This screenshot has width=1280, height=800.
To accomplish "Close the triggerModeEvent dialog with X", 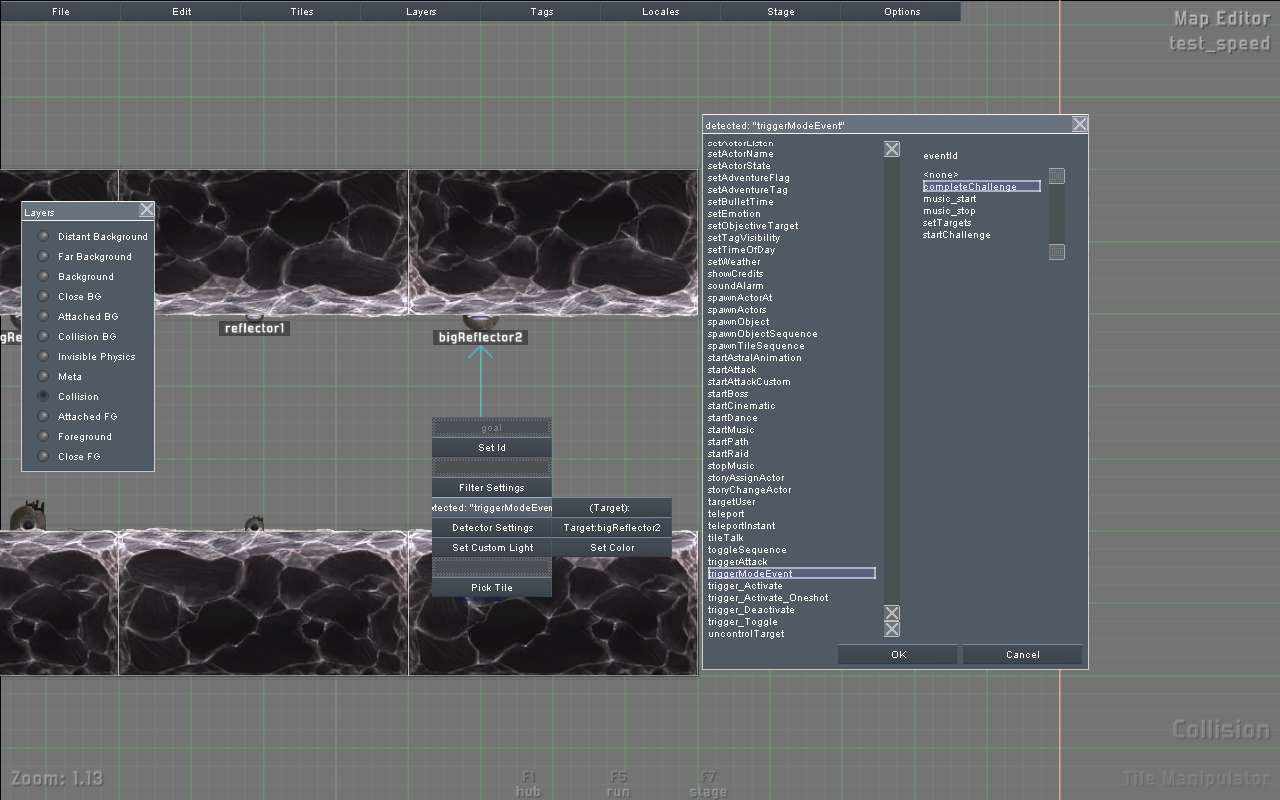I will click(x=1080, y=124).
